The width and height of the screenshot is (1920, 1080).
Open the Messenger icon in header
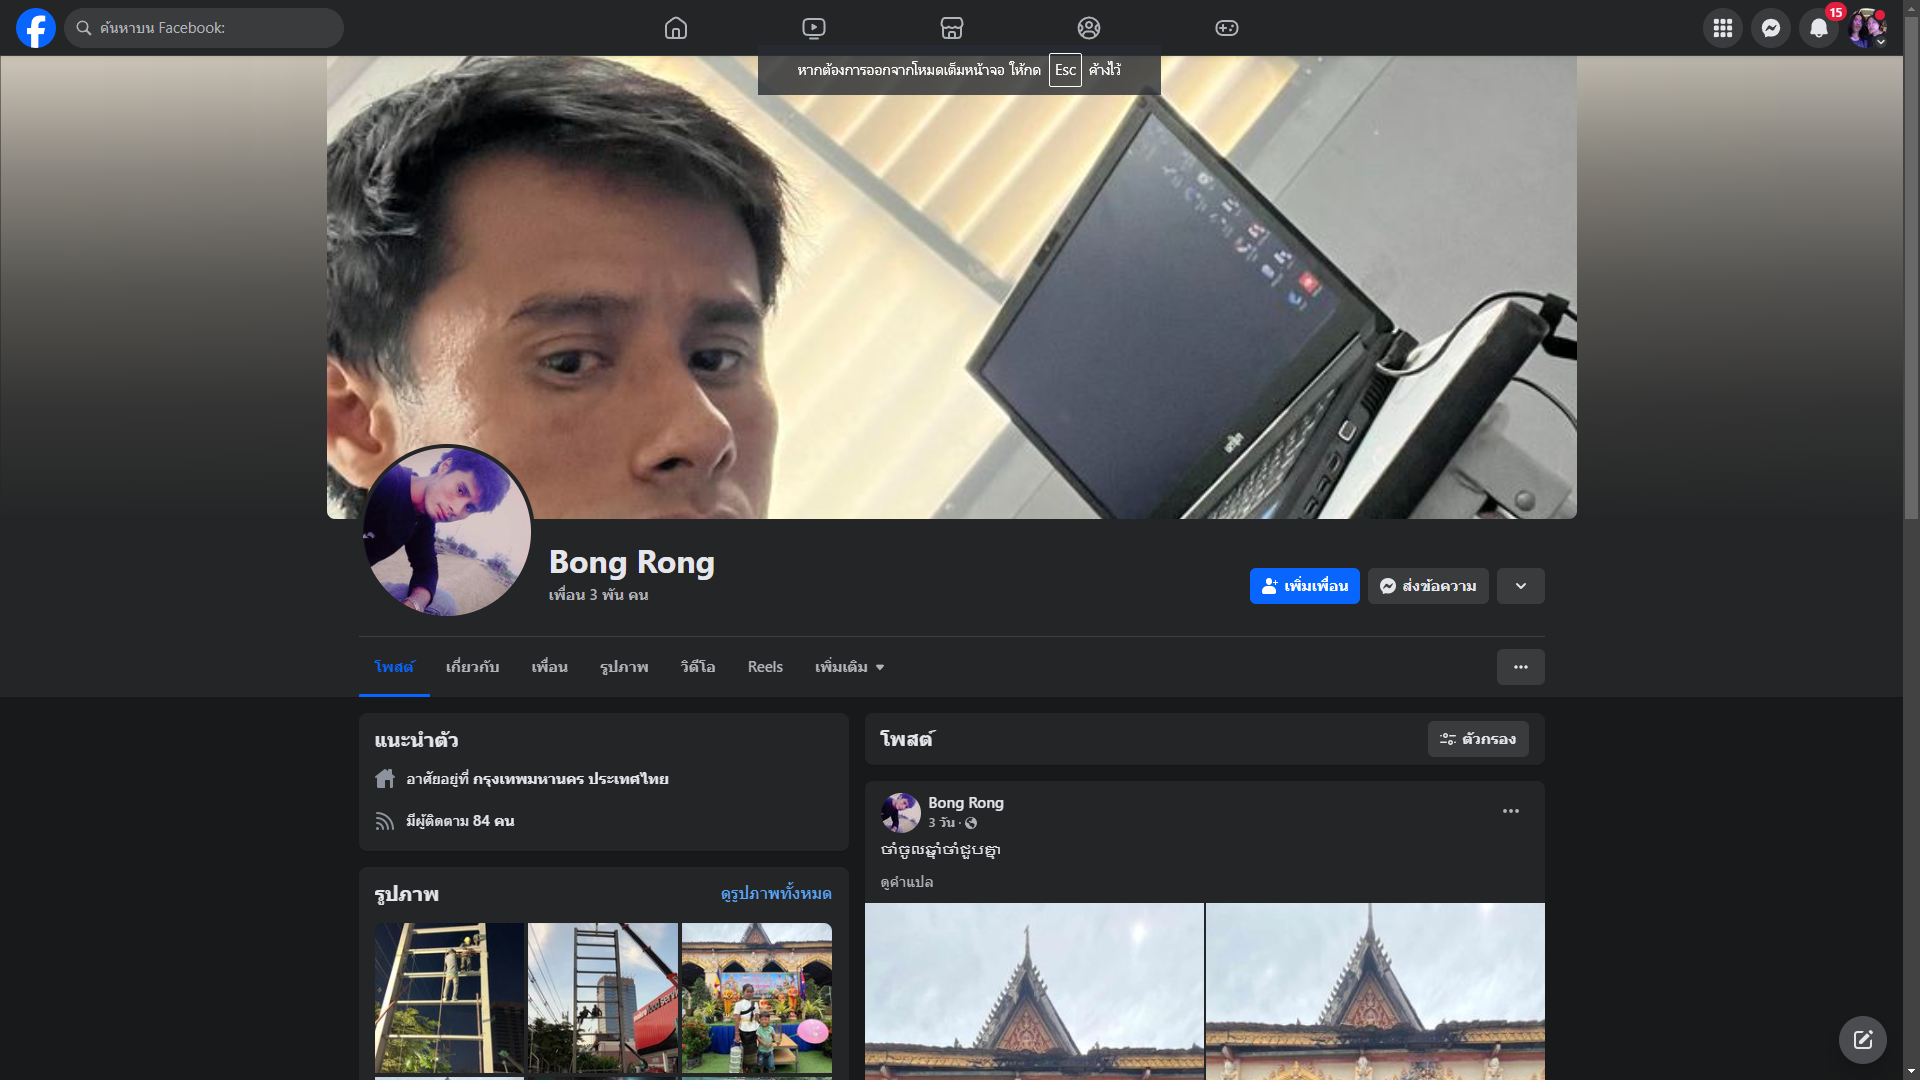(x=1770, y=28)
